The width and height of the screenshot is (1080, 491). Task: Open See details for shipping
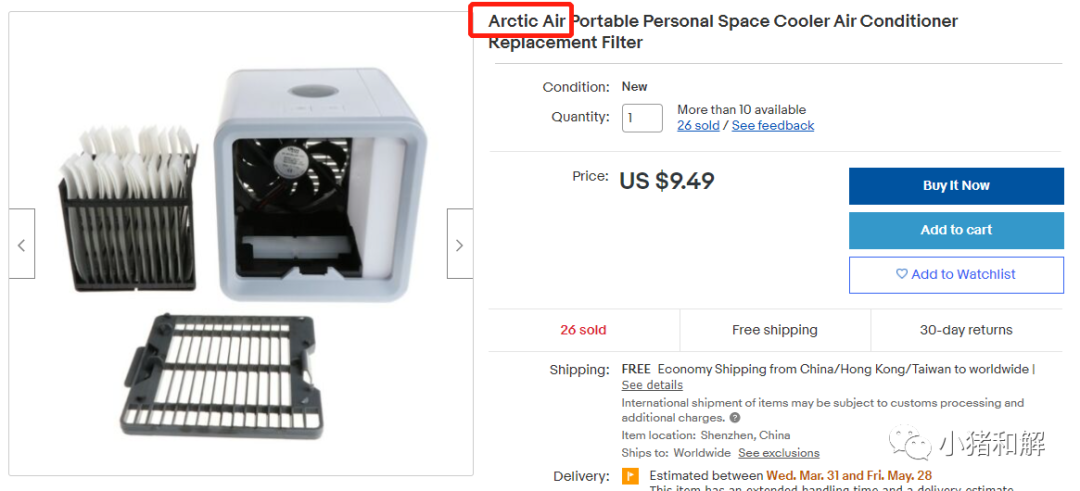[652, 385]
